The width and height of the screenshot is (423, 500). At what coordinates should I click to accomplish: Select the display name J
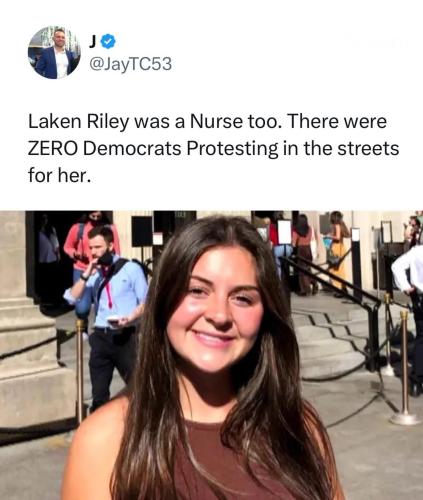coord(93,41)
